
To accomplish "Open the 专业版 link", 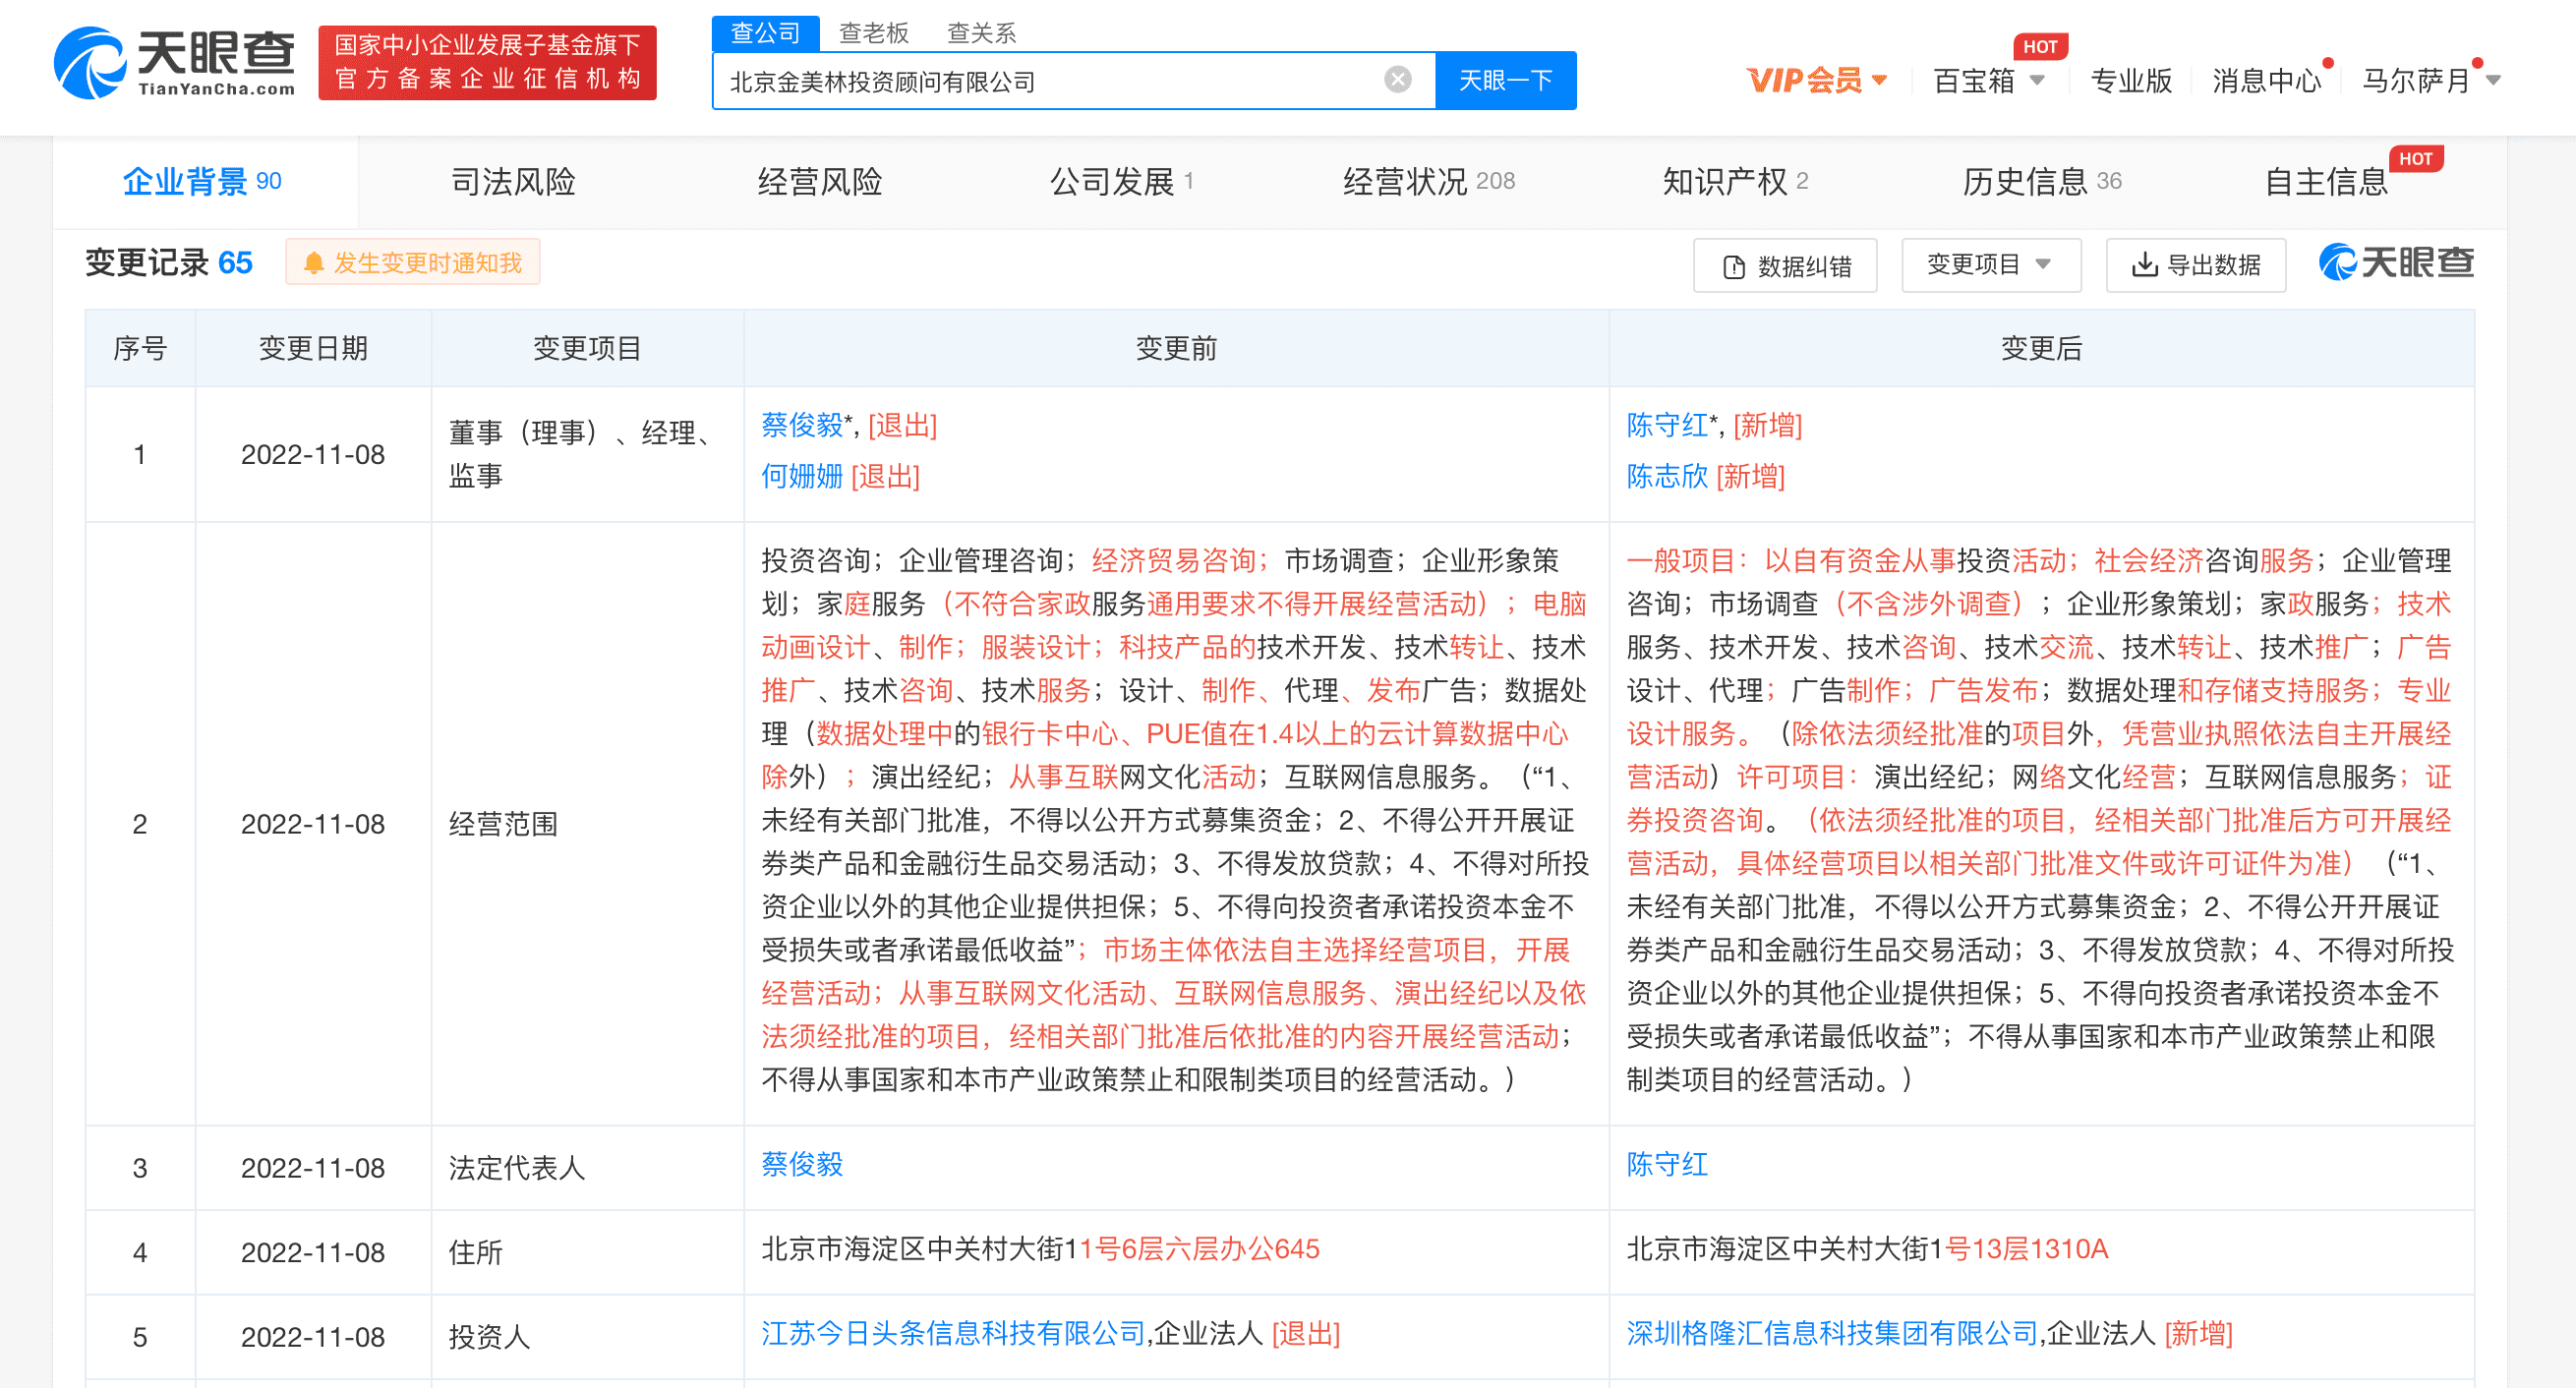I will (x=2131, y=80).
